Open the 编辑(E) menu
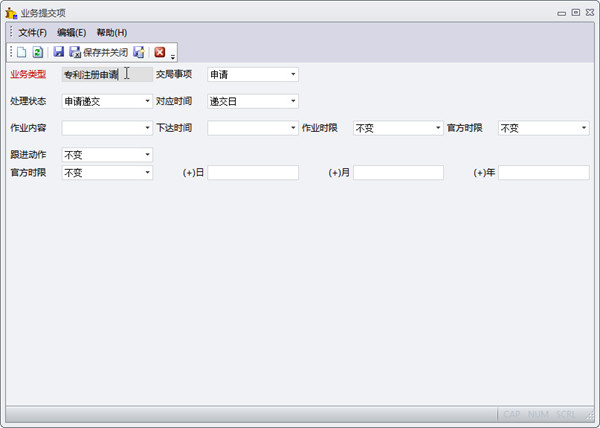The width and height of the screenshot is (600, 428). [72, 33]
